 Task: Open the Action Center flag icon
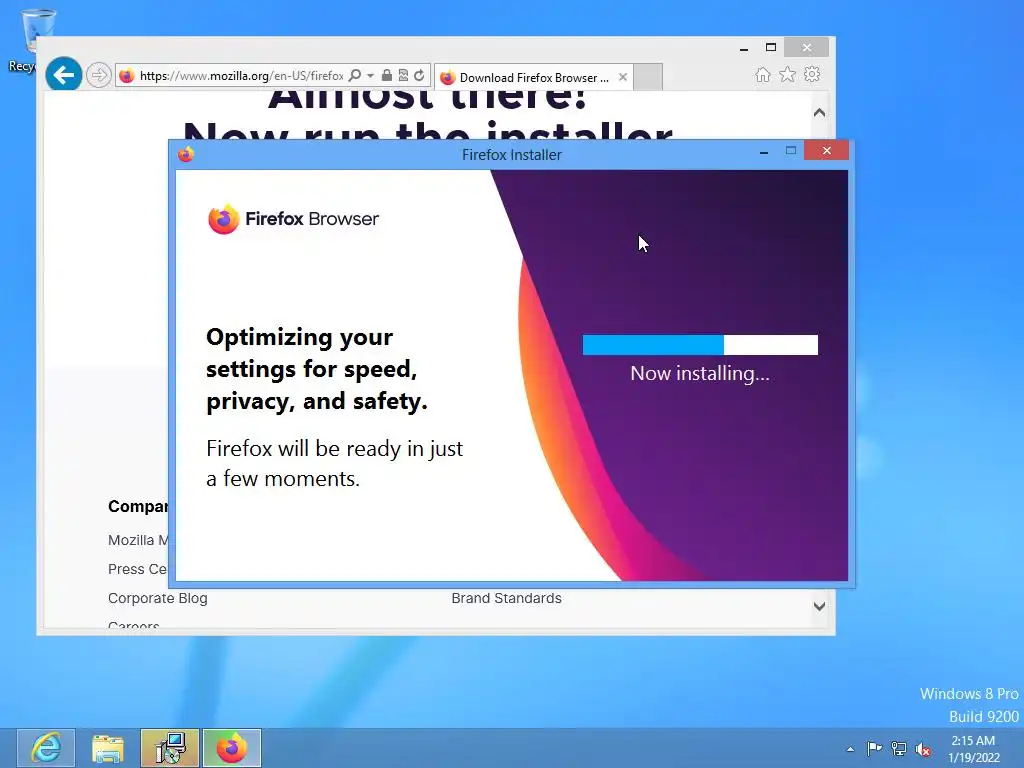tap(874, 748)
